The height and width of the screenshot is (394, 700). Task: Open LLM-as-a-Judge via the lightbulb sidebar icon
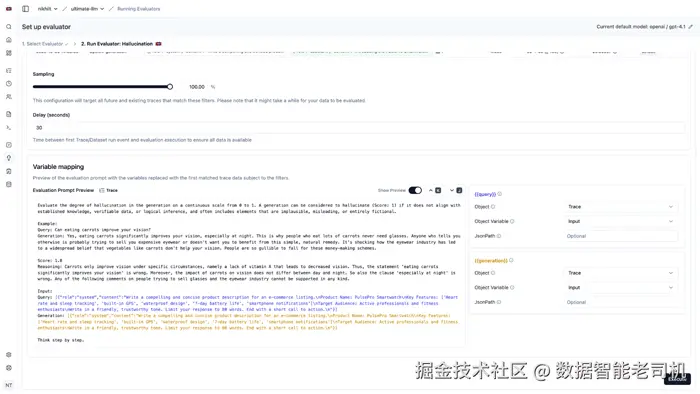(8, 158)
